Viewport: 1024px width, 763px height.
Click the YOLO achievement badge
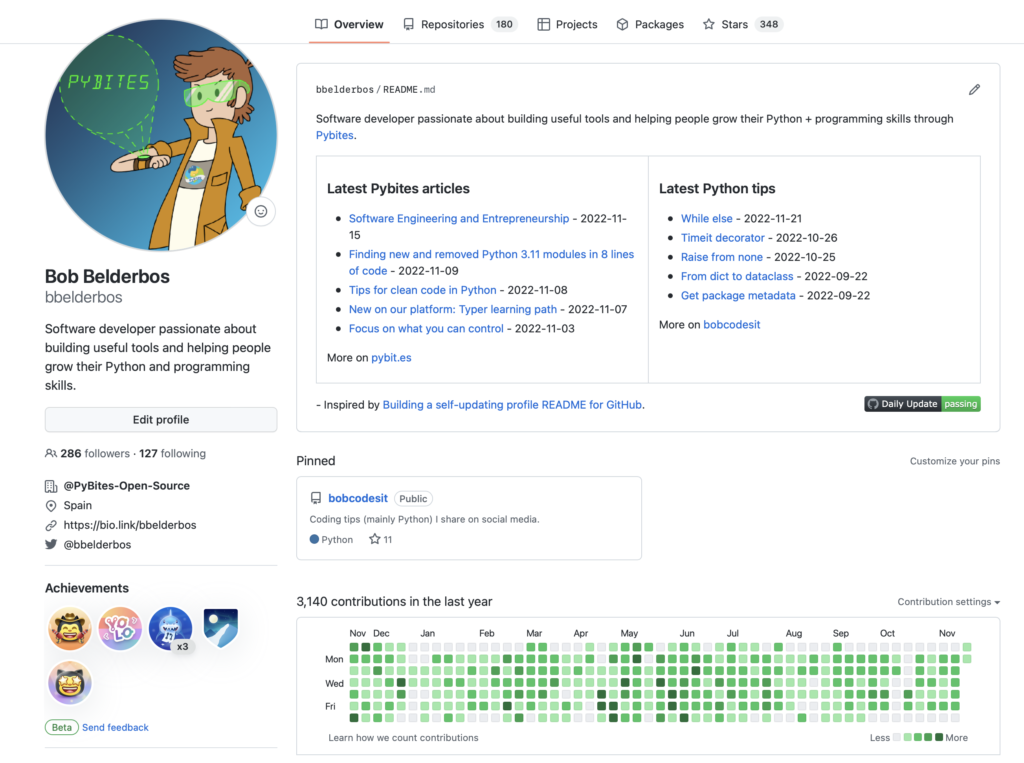pos(120,629)
